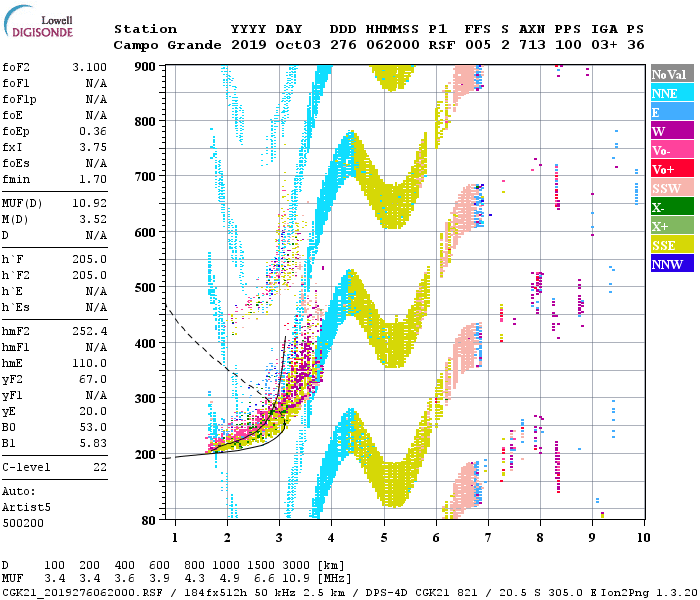Viewport: 700px width, 600px height.
Task: Click the Lowell Digisonde logo
Action: (x=39, y=21)
